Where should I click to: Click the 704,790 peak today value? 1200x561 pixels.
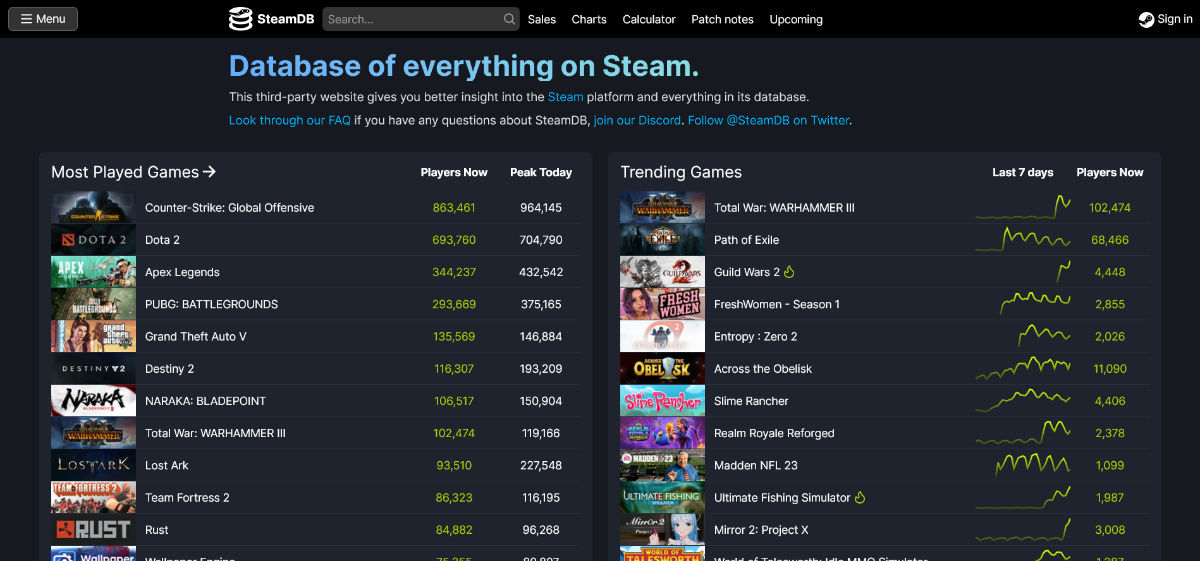click(541, 240)
